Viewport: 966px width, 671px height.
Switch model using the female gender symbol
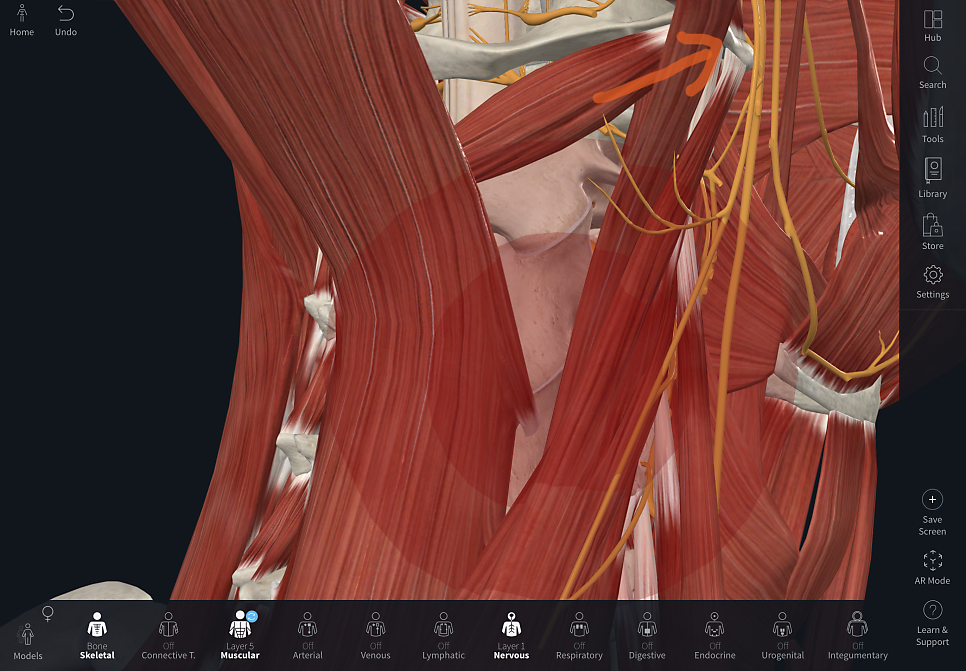pos(47,614)
